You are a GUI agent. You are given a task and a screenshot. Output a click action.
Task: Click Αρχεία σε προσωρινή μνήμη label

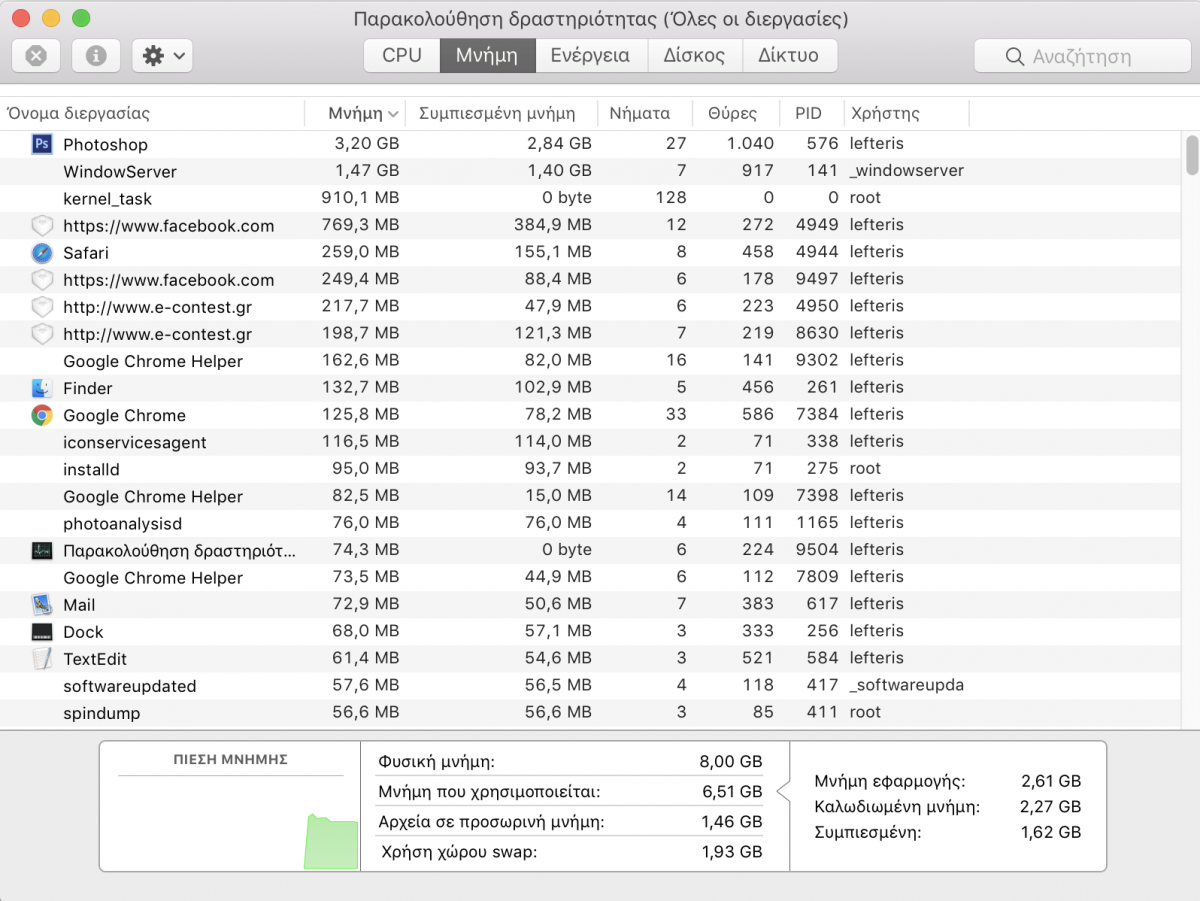(491, 822)
